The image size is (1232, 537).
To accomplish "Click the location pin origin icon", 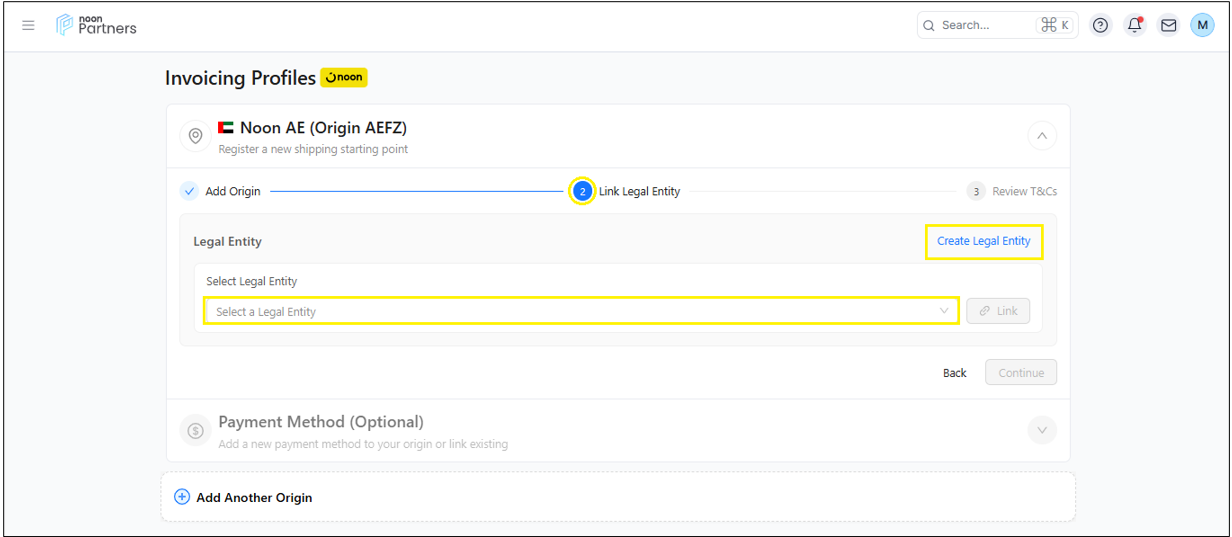I will pos(195,136).
